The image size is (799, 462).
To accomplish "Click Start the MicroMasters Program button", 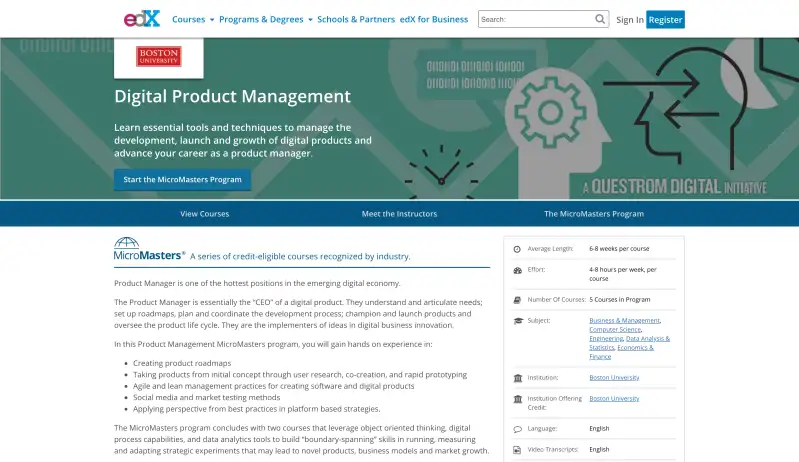I will [x=182, y=179].
